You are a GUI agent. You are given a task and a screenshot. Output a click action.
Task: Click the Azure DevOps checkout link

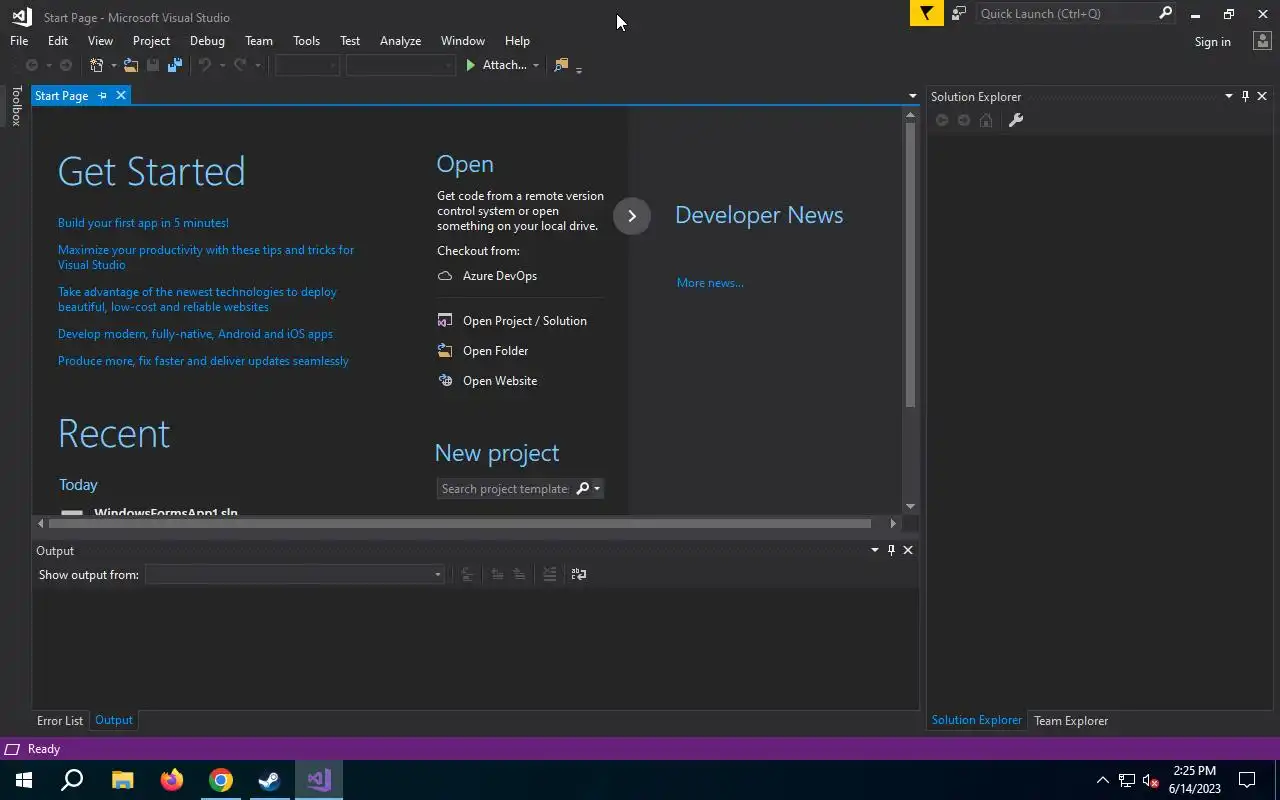[x=500, y=276]
